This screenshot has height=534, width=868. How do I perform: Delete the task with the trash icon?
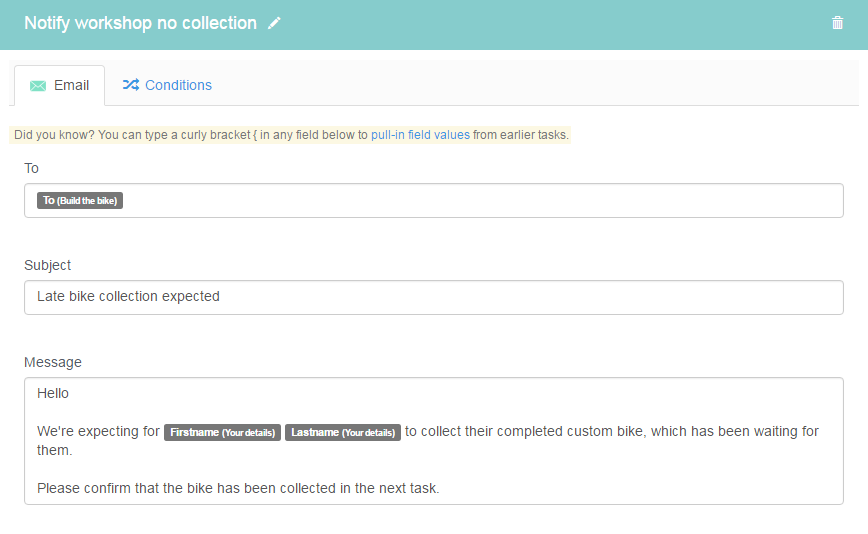click(x=837, y=23)
